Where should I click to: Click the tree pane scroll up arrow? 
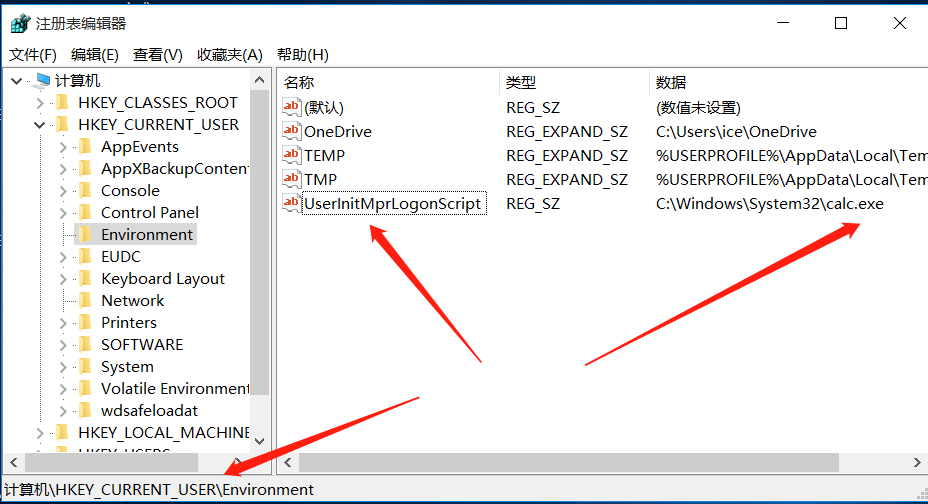coord(259,80)
